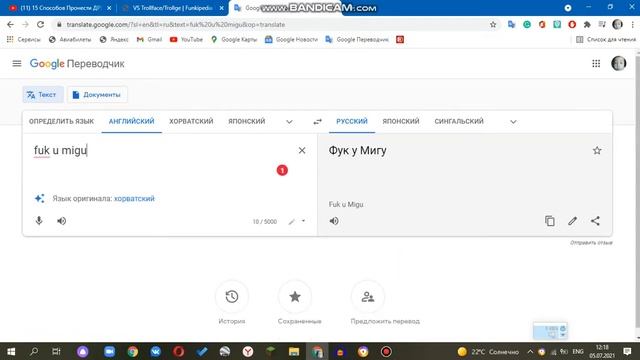The width and height of the screenshot is (640, 360).
Task: Open the browser extensions puzzle icon
Action: point(587,24)
